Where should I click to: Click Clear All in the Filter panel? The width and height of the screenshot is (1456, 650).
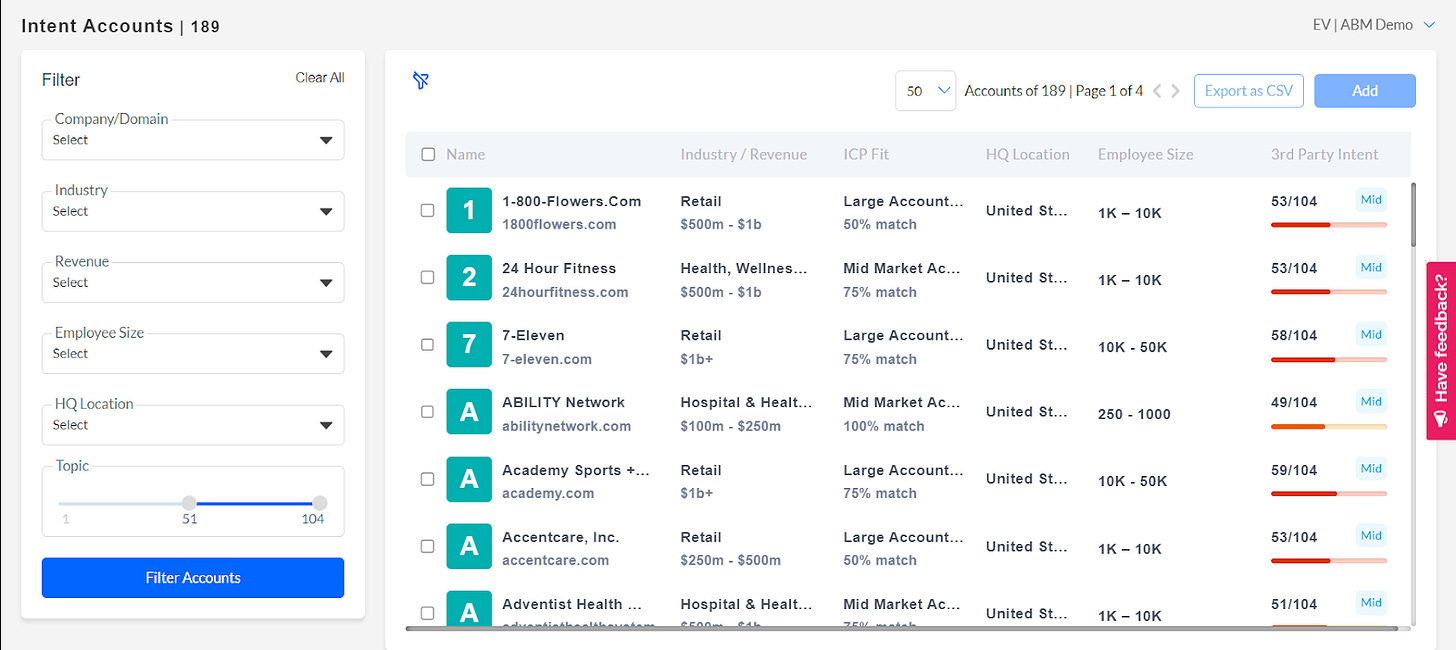(x=320, y=78)
